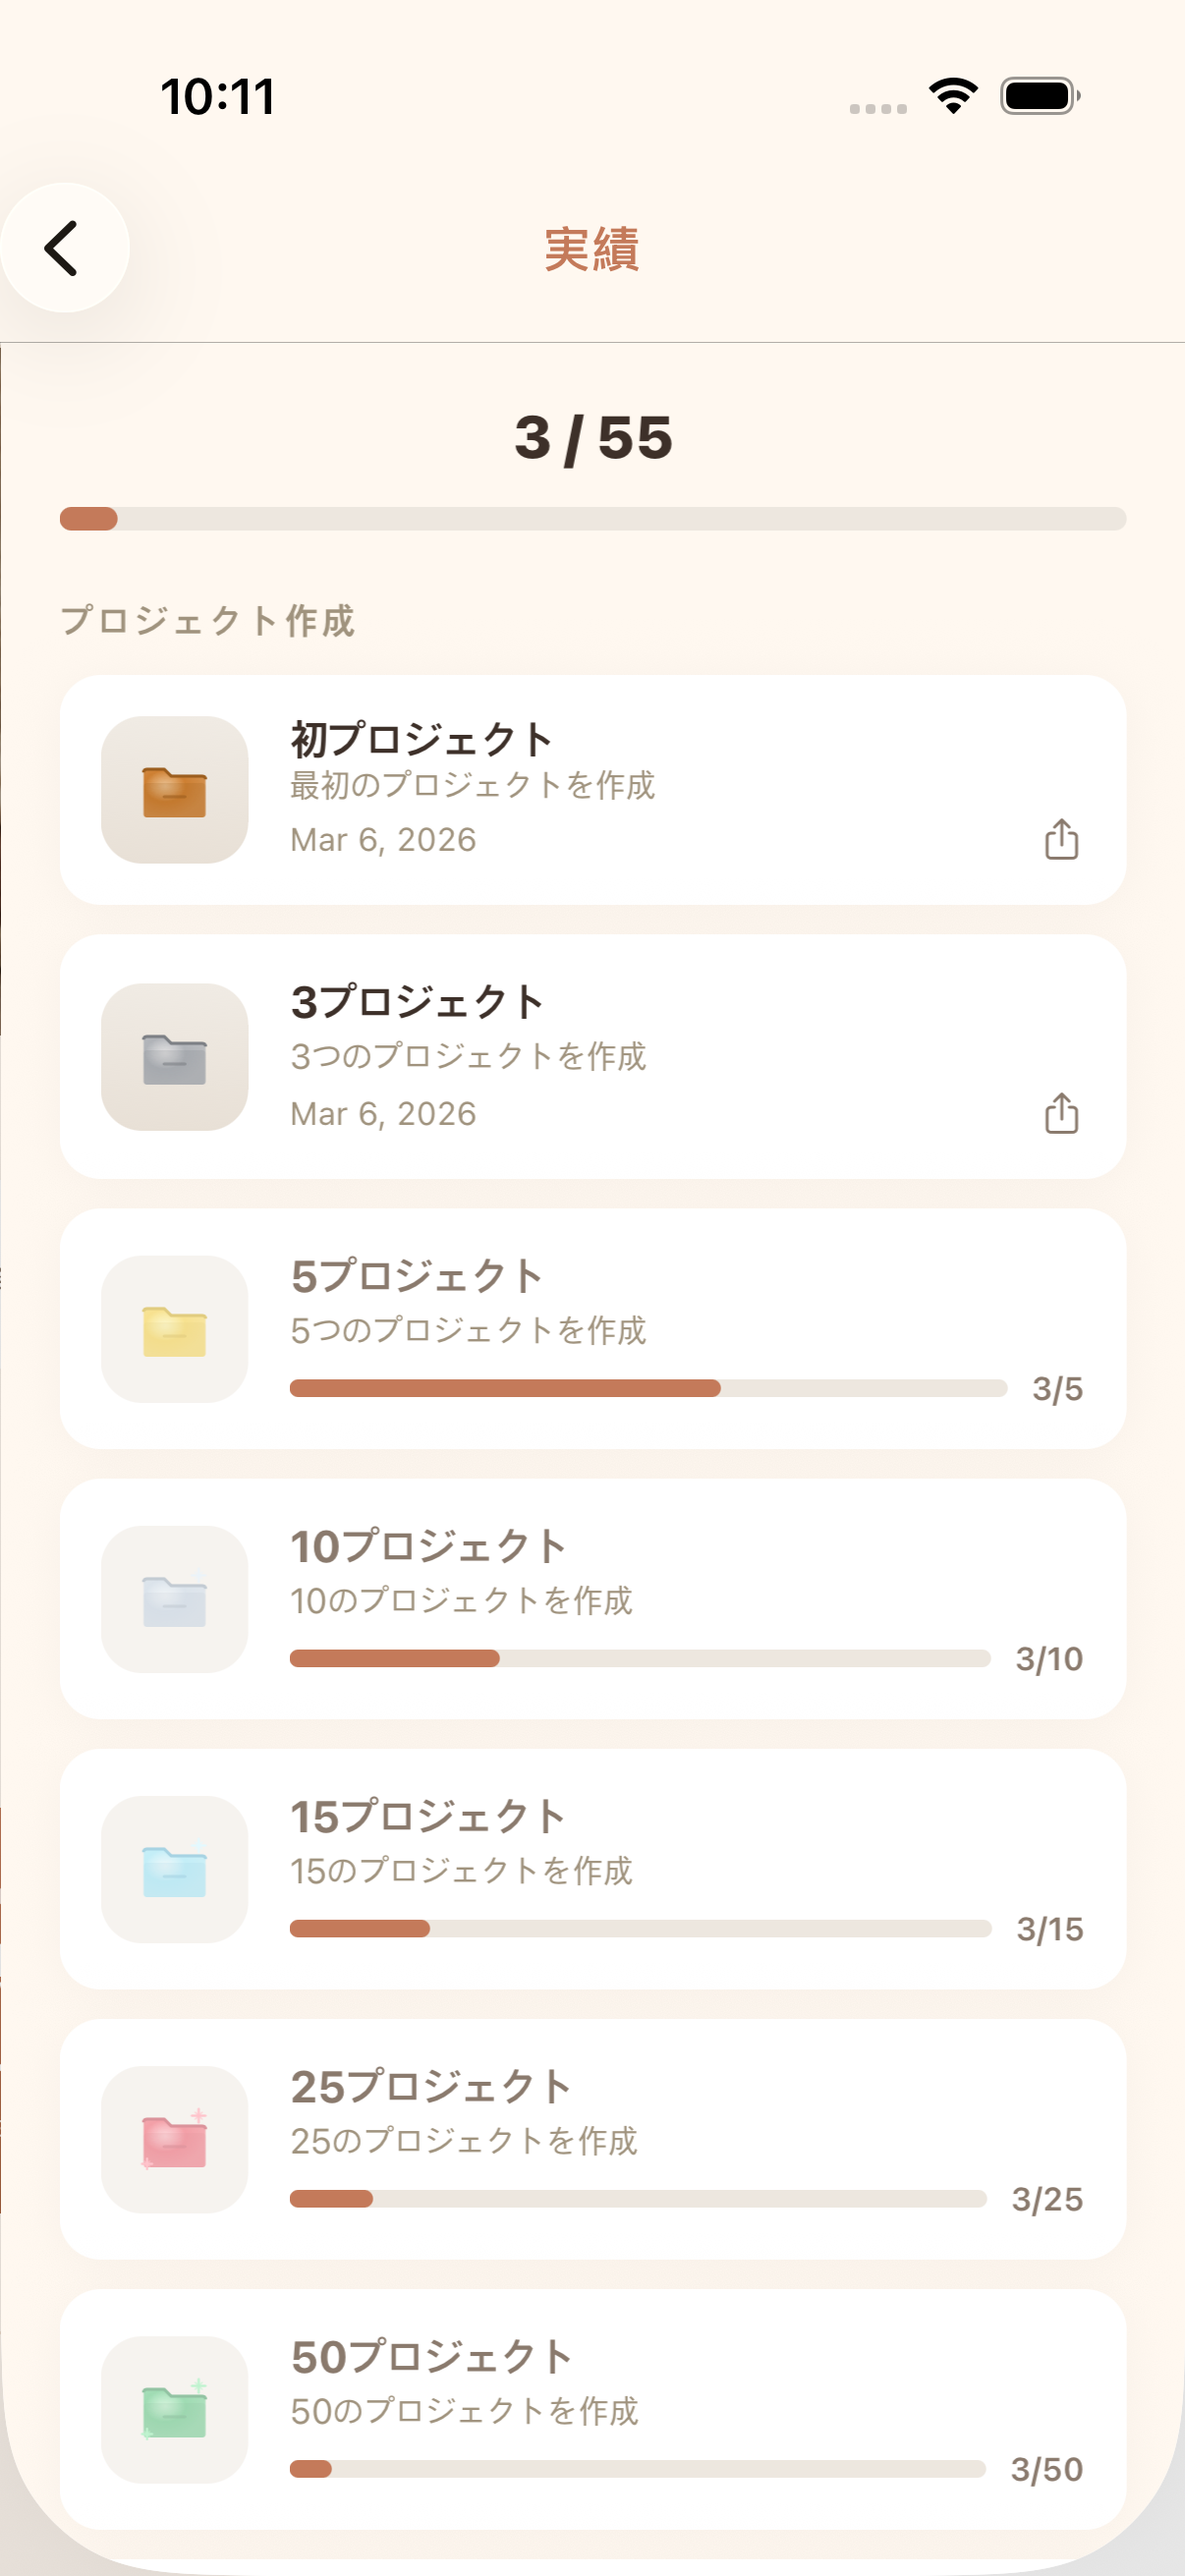
Task: Tap the pink folder badge icon
Action: [x=175, y=2139]
